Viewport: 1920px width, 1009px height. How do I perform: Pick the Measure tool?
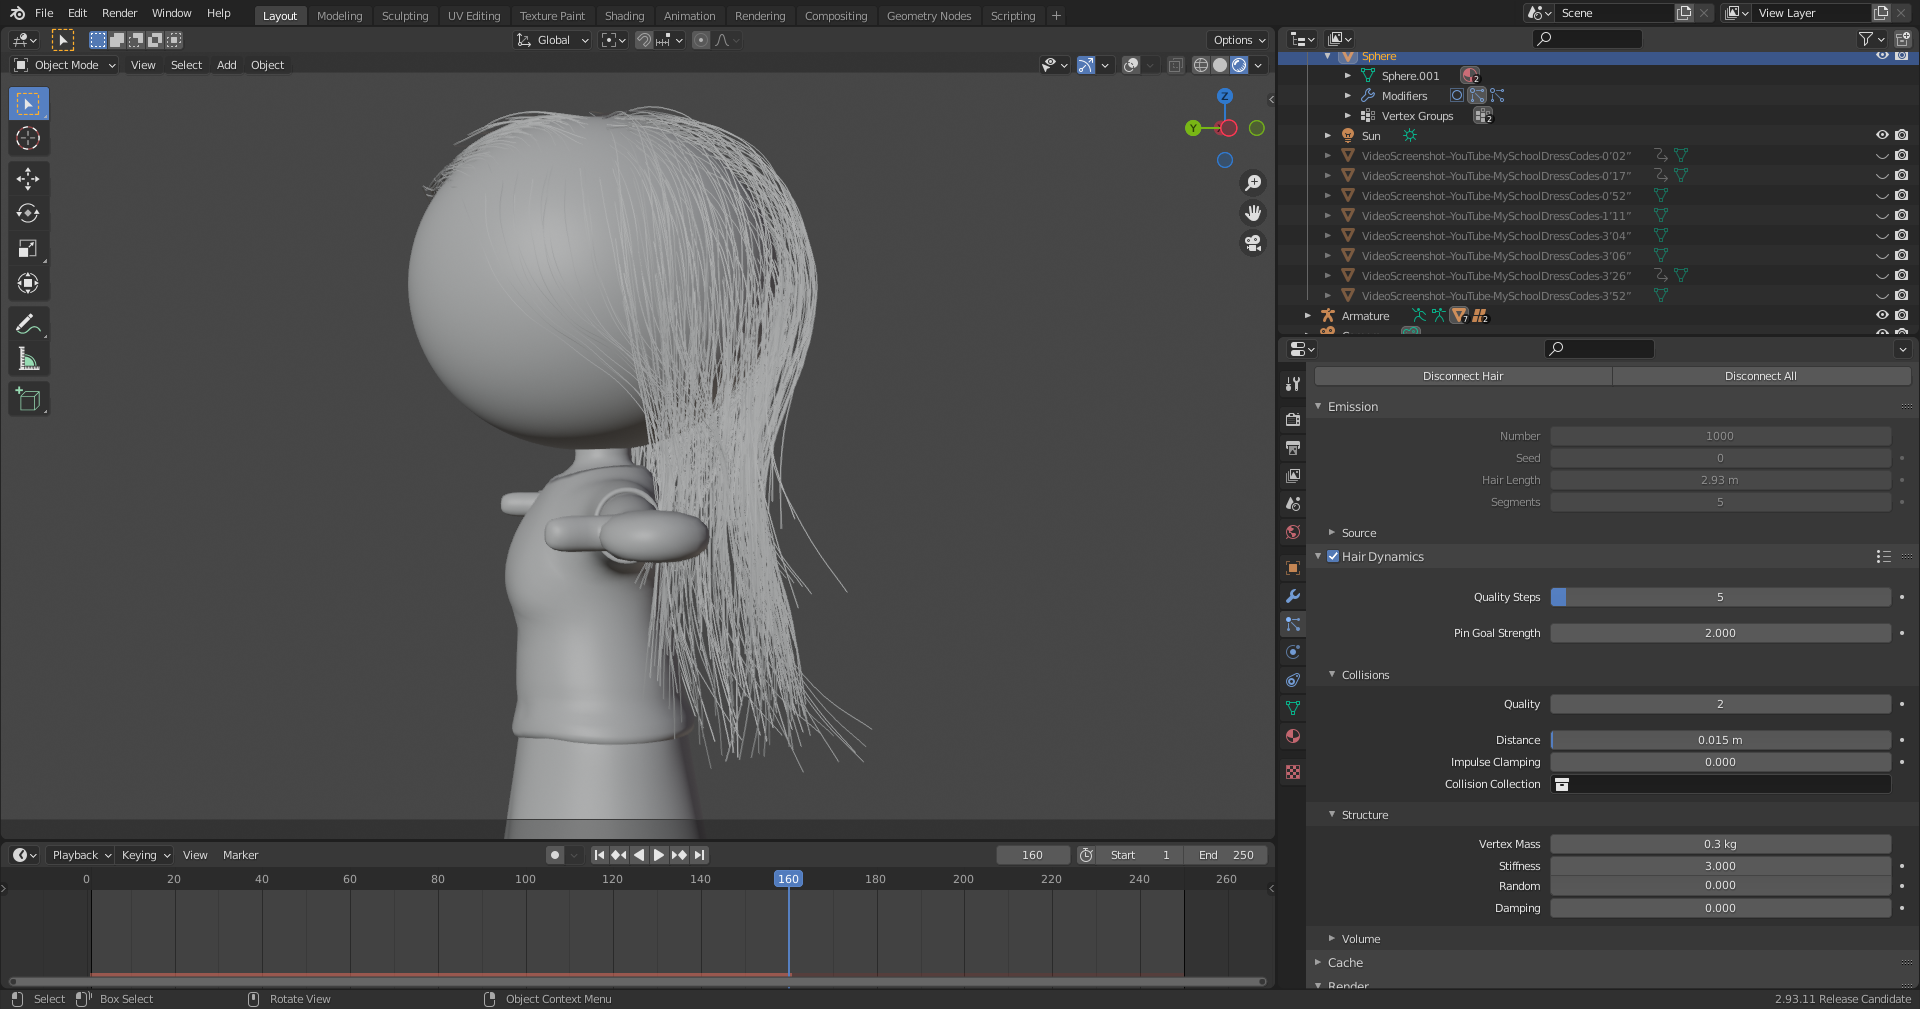coord(28,359)
